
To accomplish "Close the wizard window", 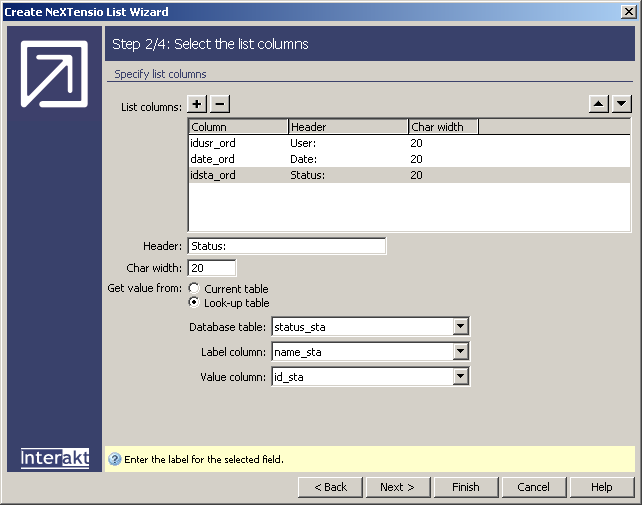I will click(x=629, y=12).
